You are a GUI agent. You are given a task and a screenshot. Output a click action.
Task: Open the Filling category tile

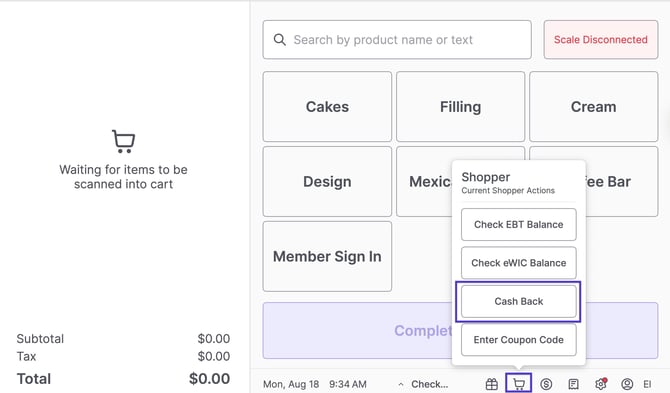click(x=461, y=107)
